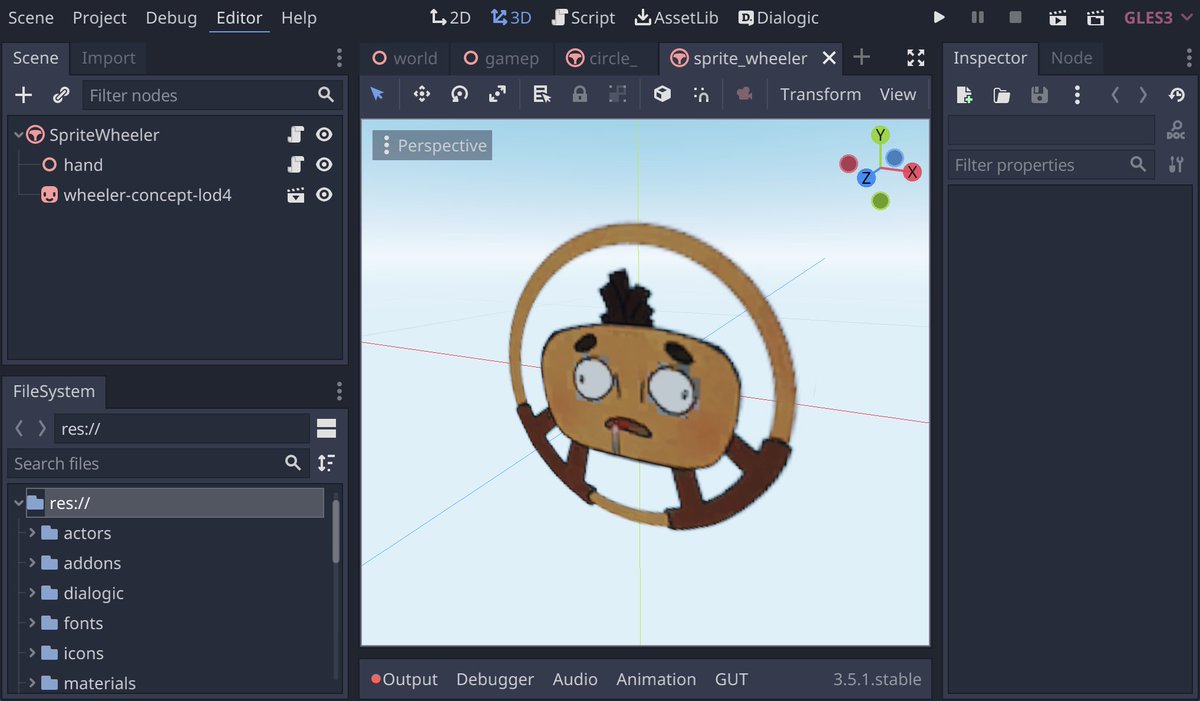
Task: Open the Dialogic workspace
Action: (x=779, y=18)
